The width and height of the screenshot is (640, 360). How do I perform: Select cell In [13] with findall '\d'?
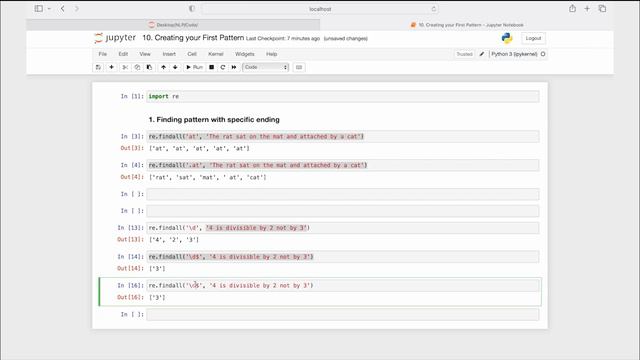[343, 228]
